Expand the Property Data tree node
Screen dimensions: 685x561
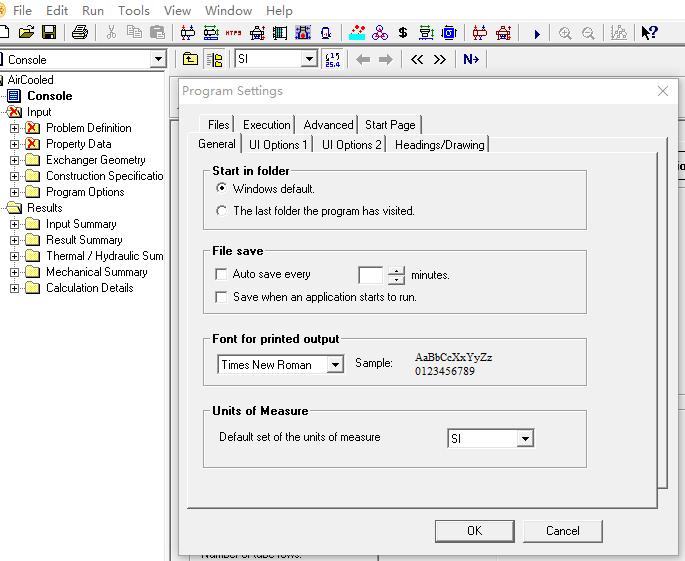(14, 144)
